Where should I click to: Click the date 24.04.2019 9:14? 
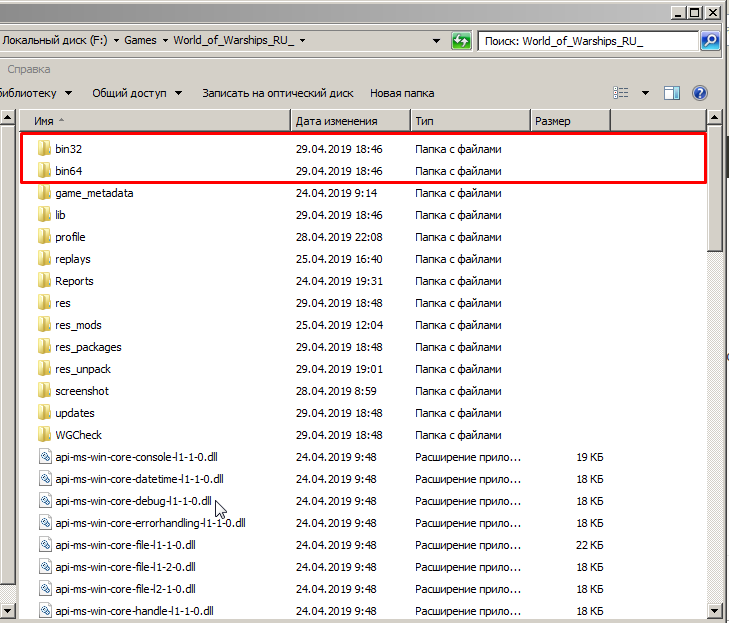coord(337,193)
